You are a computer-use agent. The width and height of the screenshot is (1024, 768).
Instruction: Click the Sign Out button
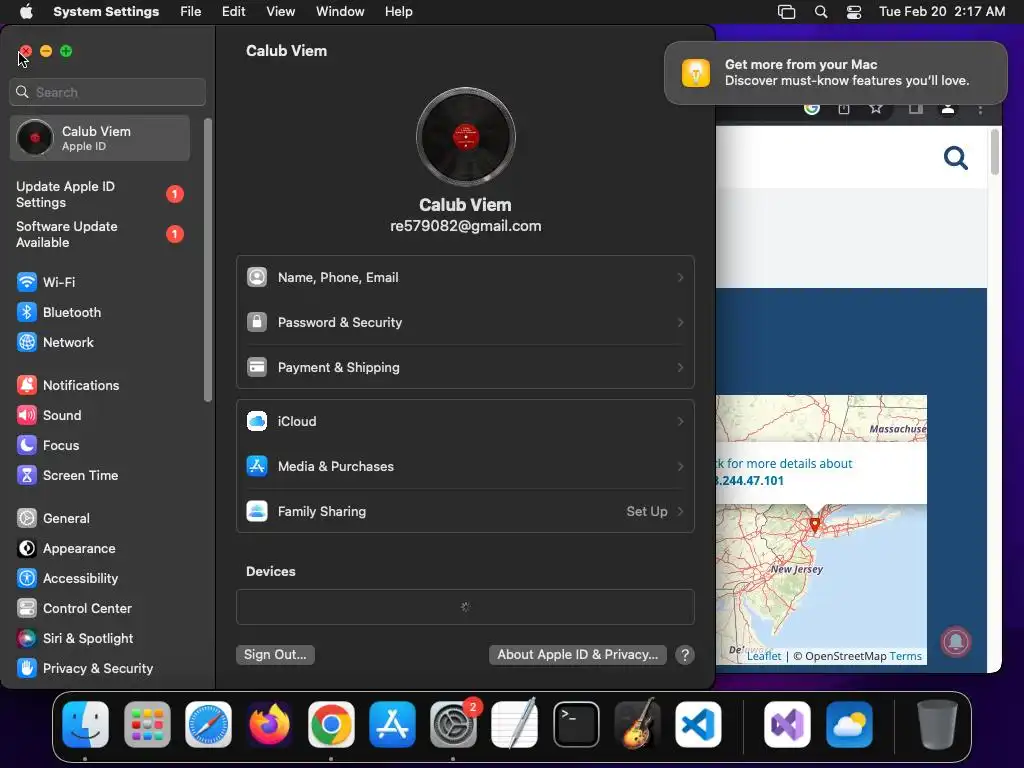coord(275,654)
